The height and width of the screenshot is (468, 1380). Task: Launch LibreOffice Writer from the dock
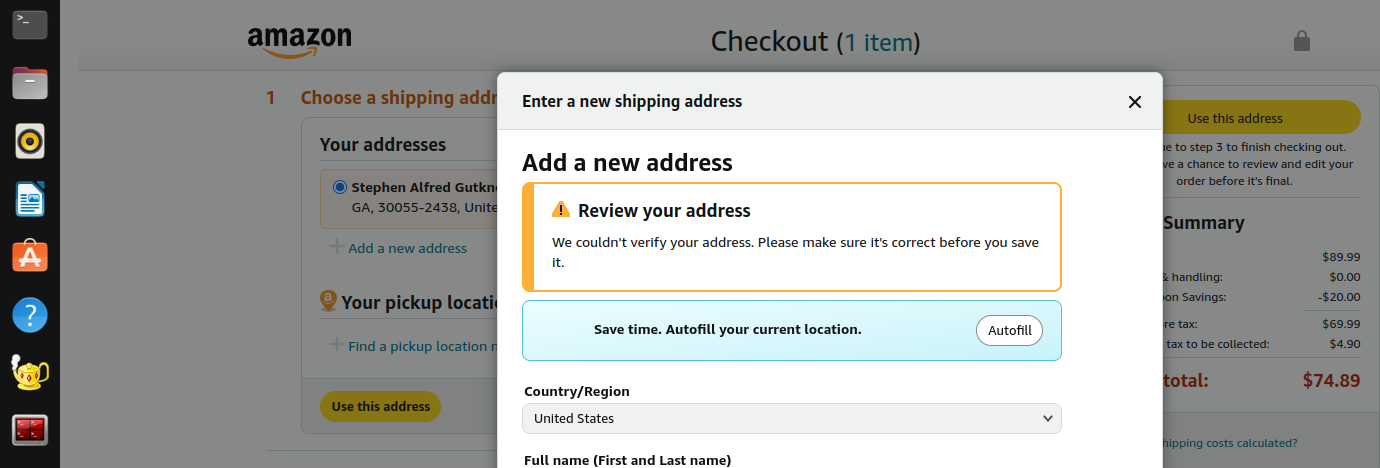click(x=30, y=199)
